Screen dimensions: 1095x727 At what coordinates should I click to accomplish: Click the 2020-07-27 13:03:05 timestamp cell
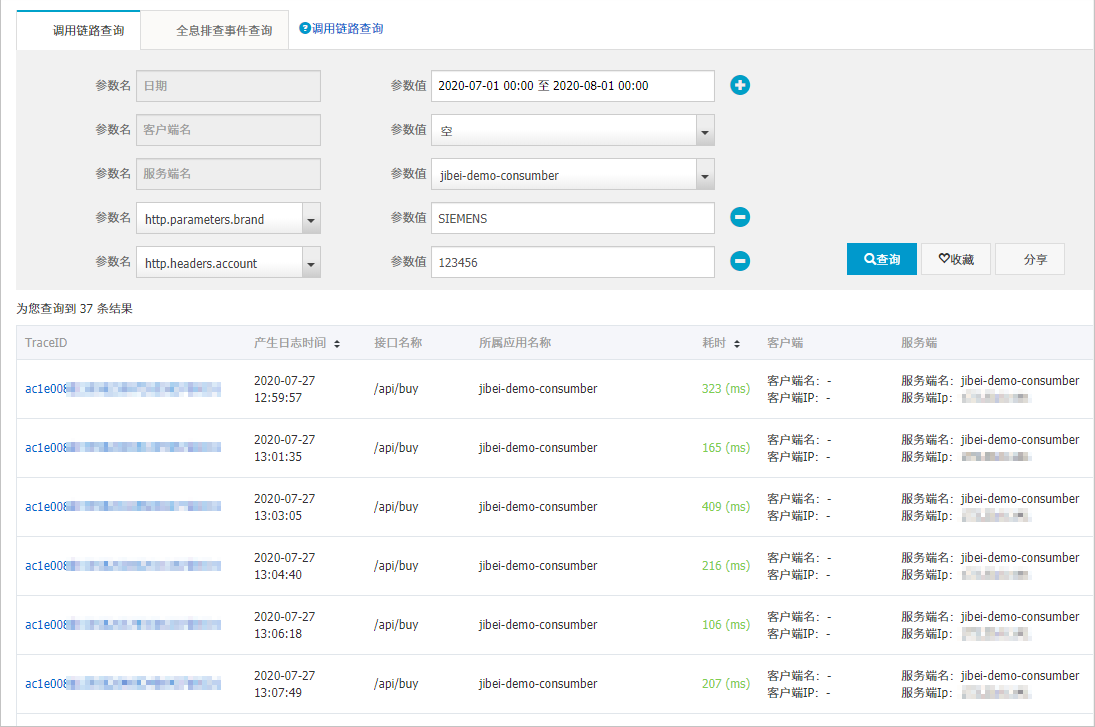tap(284, 507)
